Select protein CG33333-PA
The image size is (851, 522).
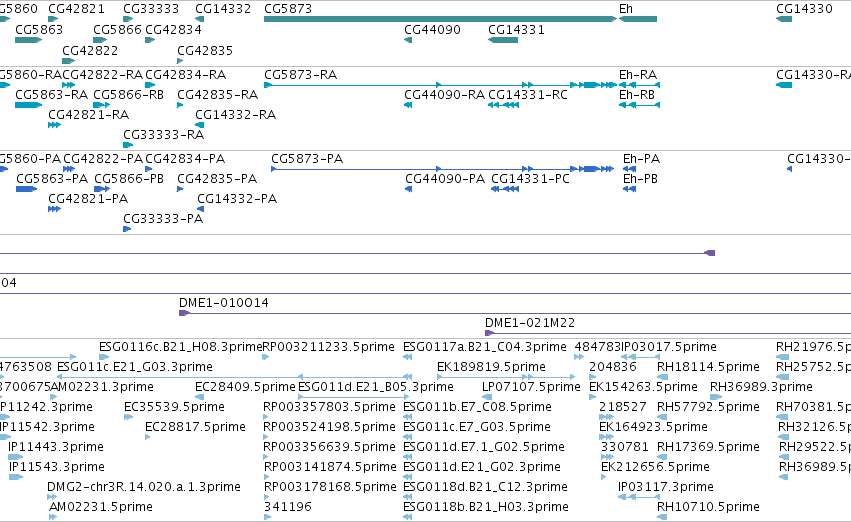(163, 219)
